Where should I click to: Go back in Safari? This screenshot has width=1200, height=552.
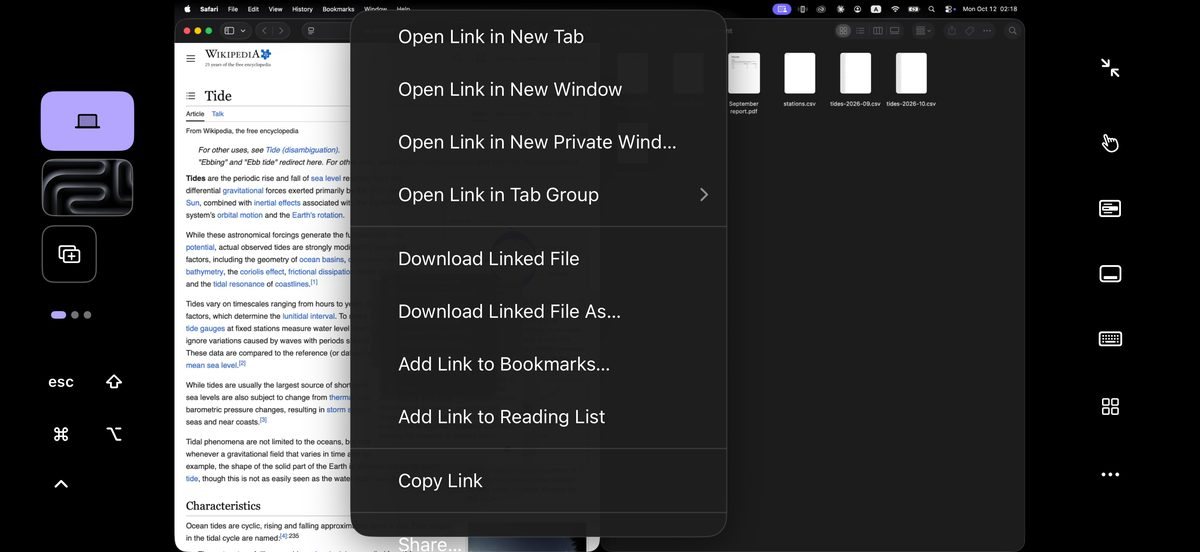264,31
